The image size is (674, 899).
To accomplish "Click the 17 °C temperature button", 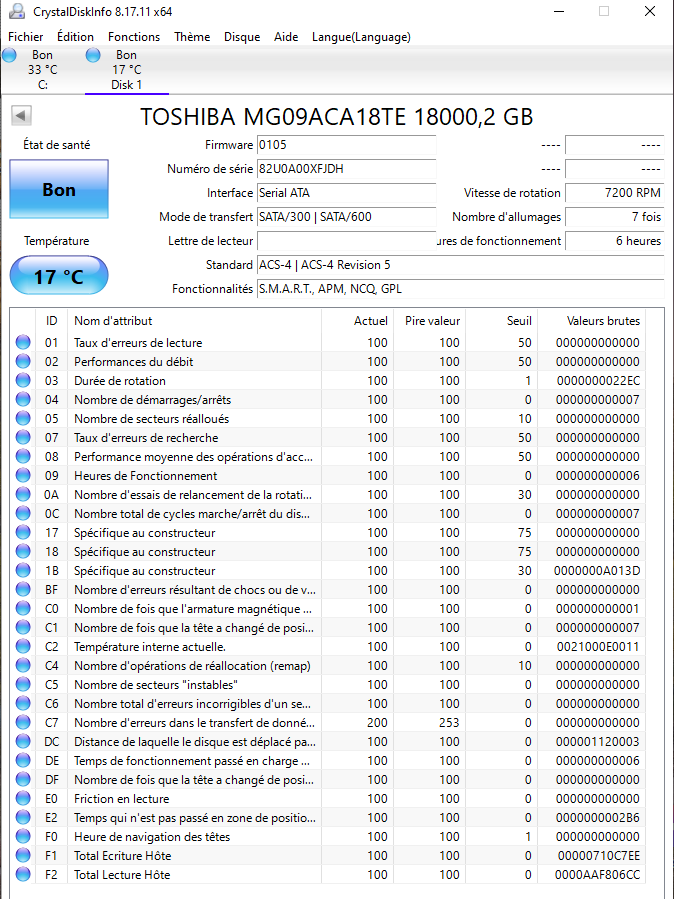I will pyautogui.click(x=59, y=276).
